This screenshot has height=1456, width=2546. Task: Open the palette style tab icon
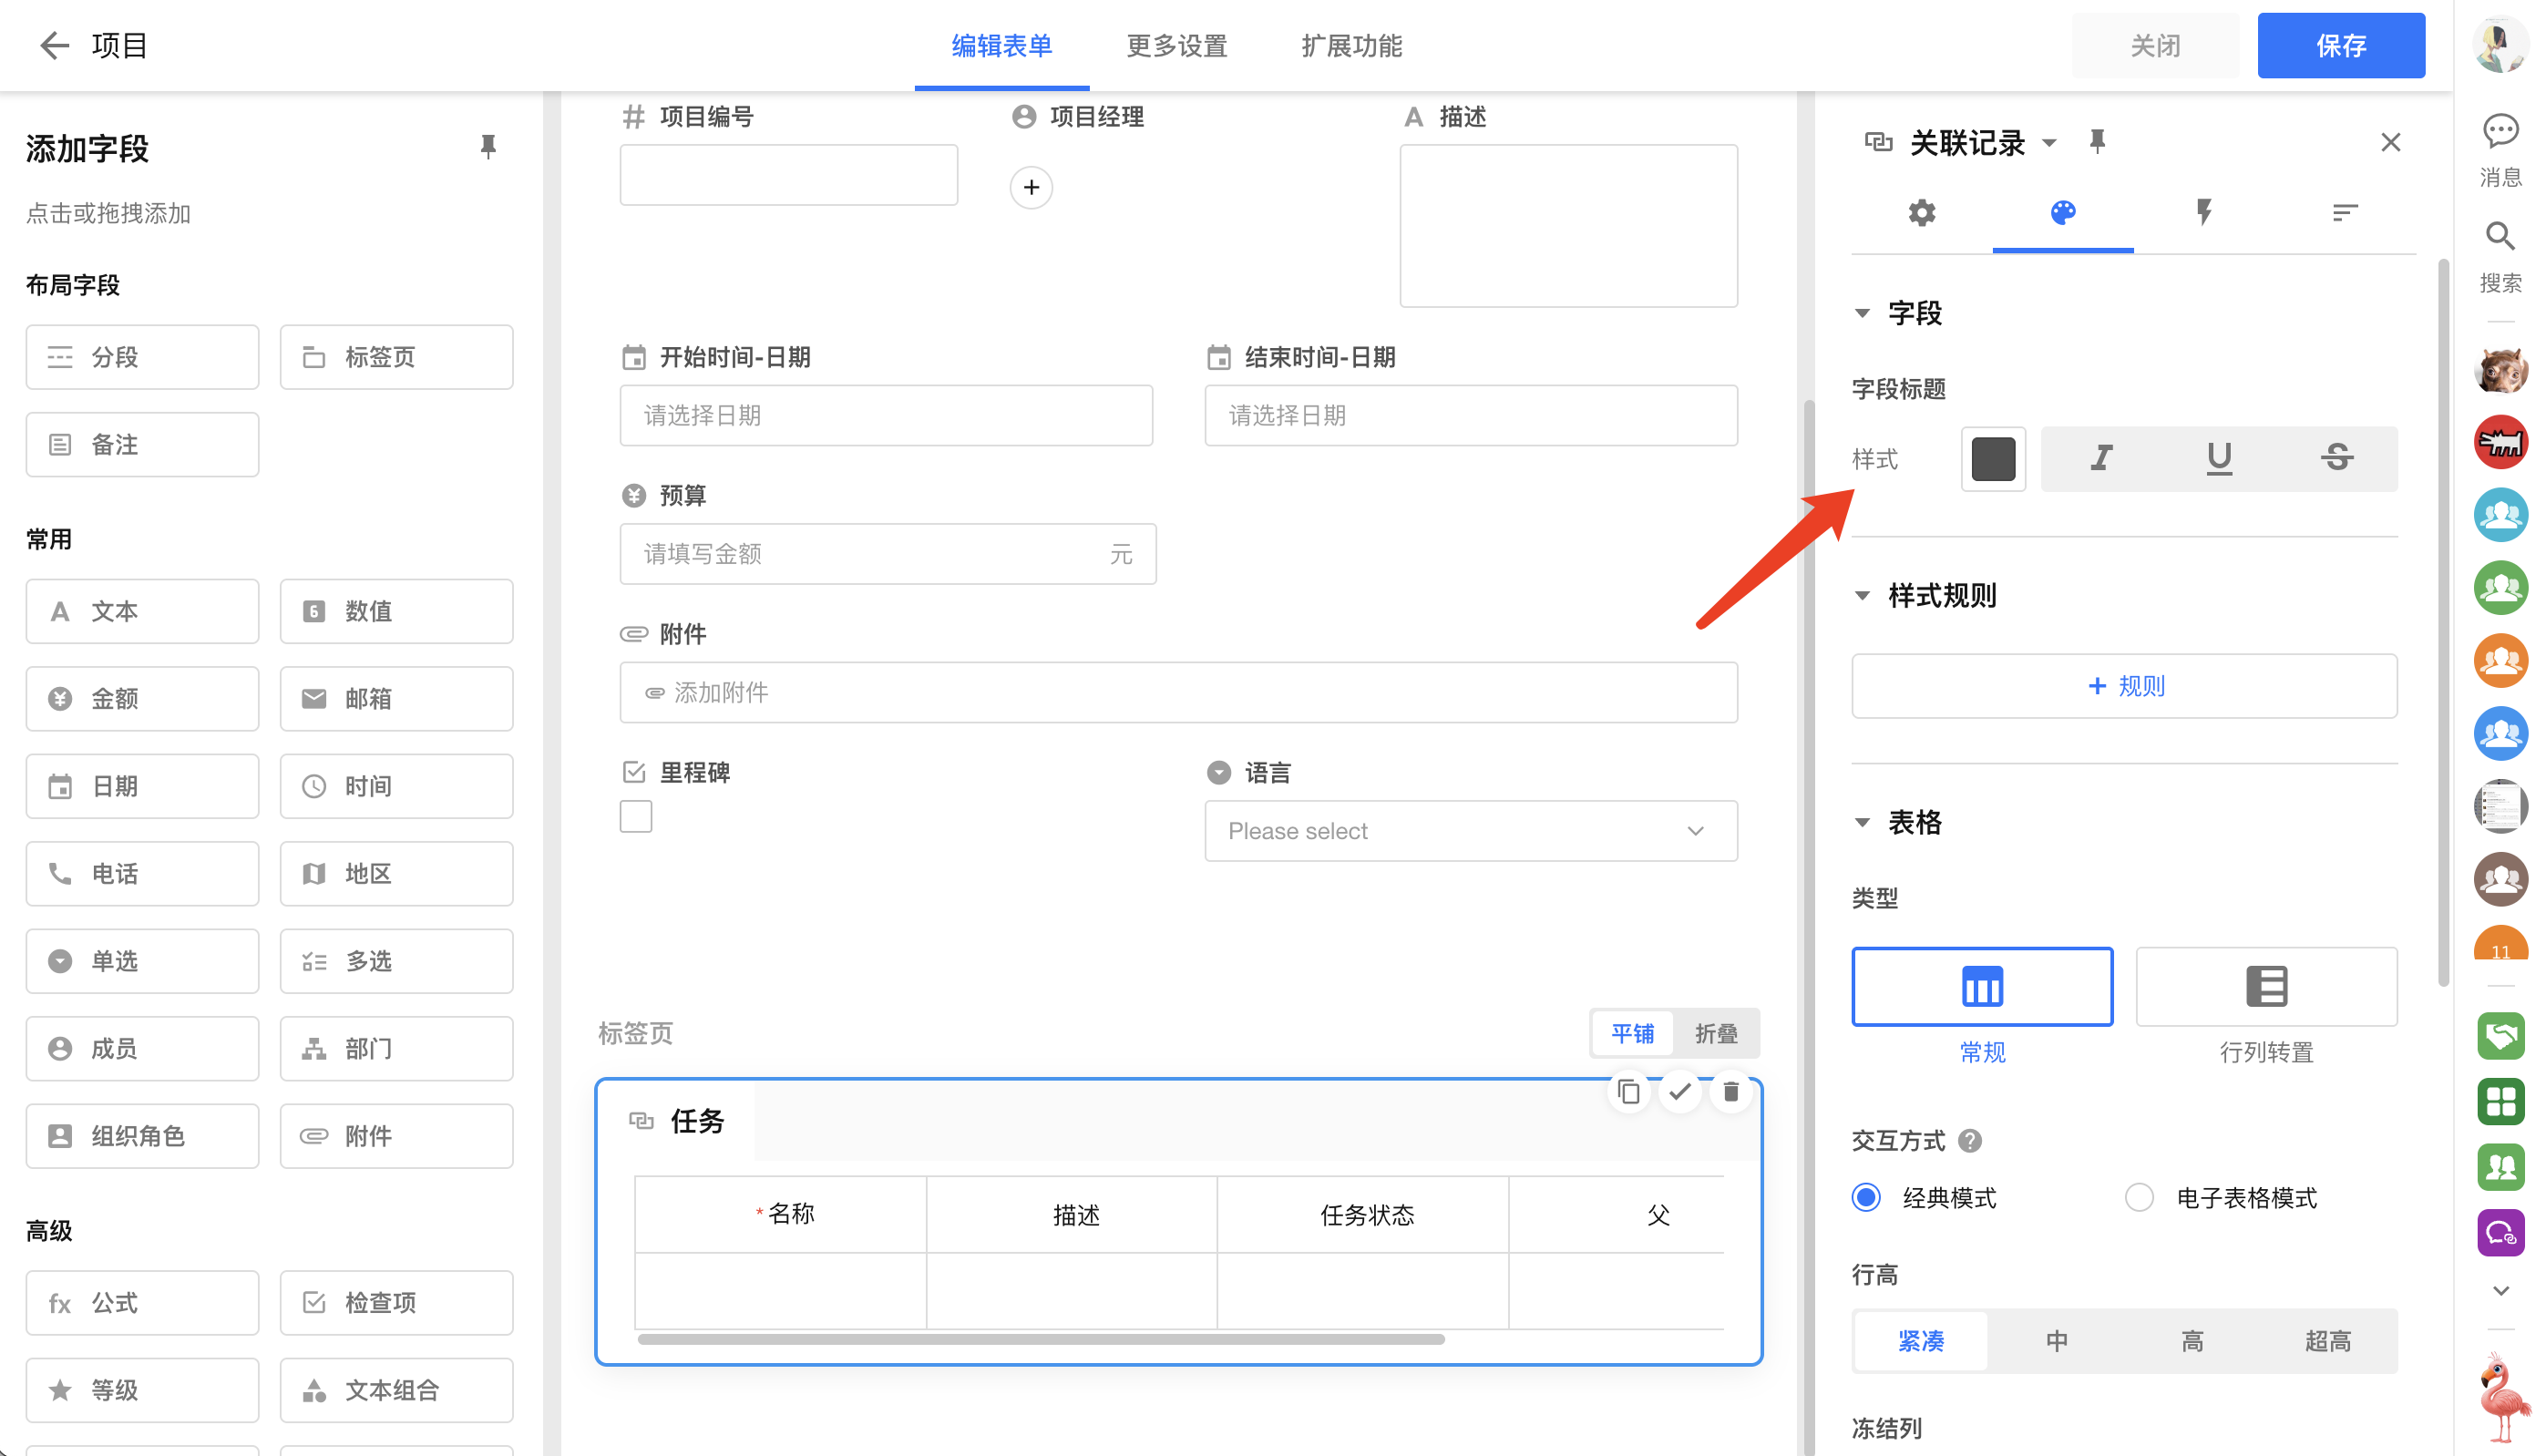pos(2062,212)
